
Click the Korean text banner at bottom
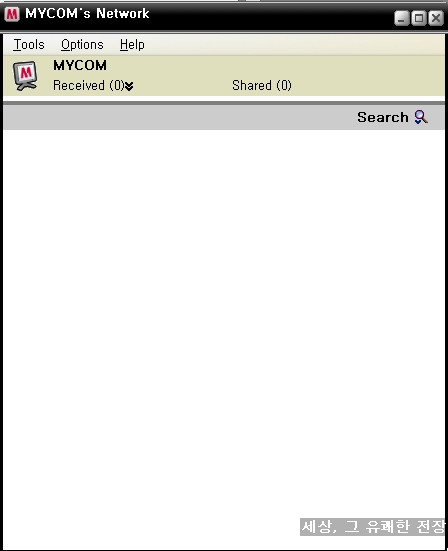(x=372, y=527)
